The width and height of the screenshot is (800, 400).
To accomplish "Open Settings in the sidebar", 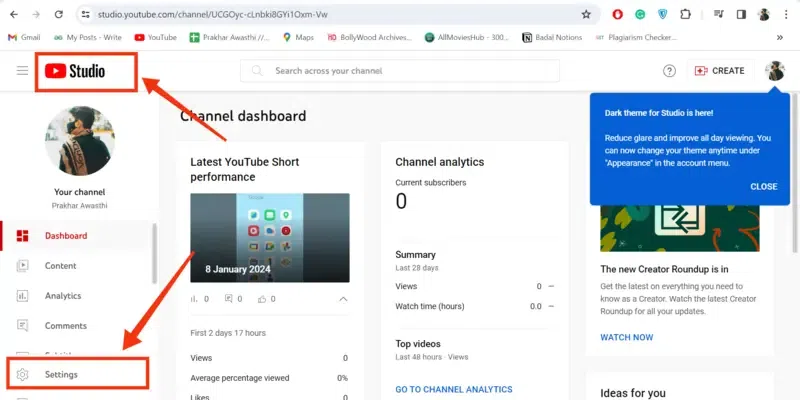I will 77,374.
